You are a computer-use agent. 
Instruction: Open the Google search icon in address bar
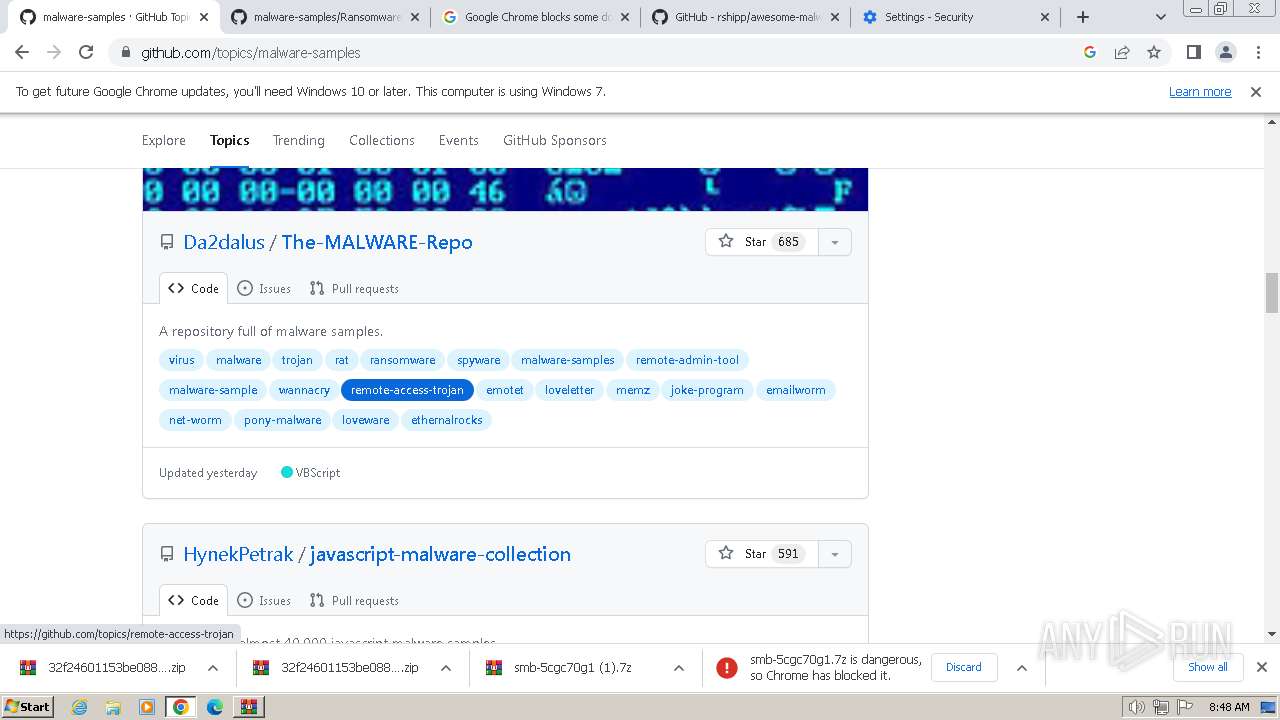(x=1090, y=52)
